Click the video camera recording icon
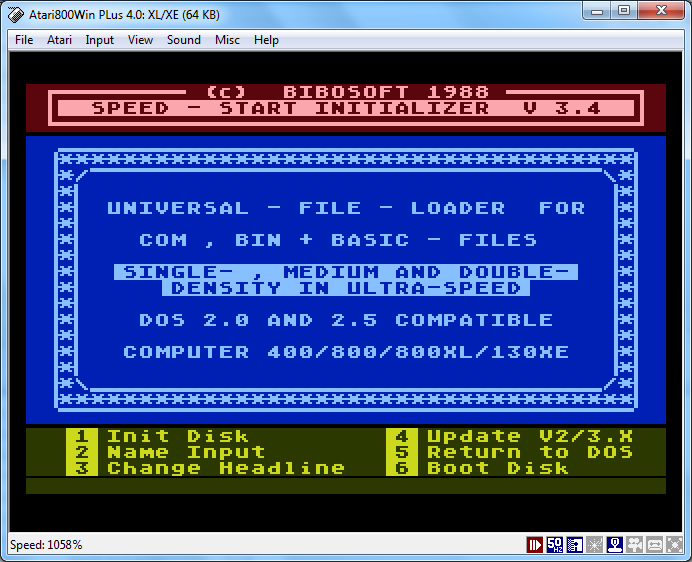 [635, 545]
